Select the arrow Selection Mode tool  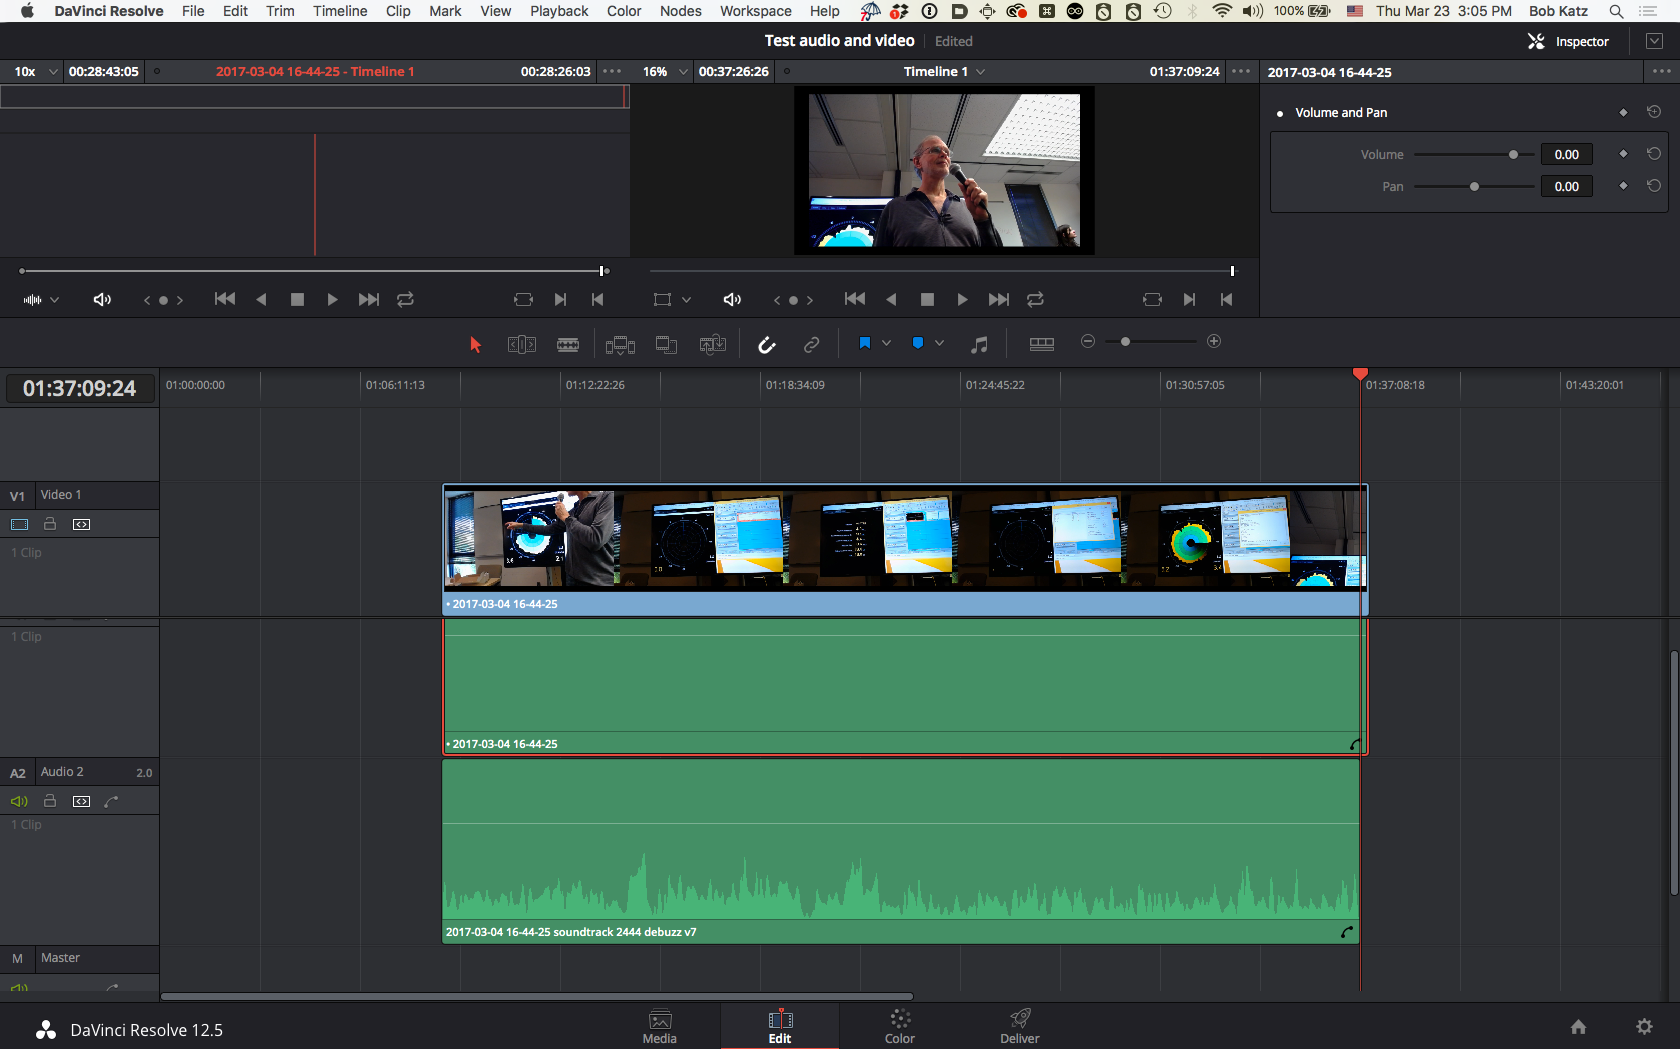pos(475,344)
